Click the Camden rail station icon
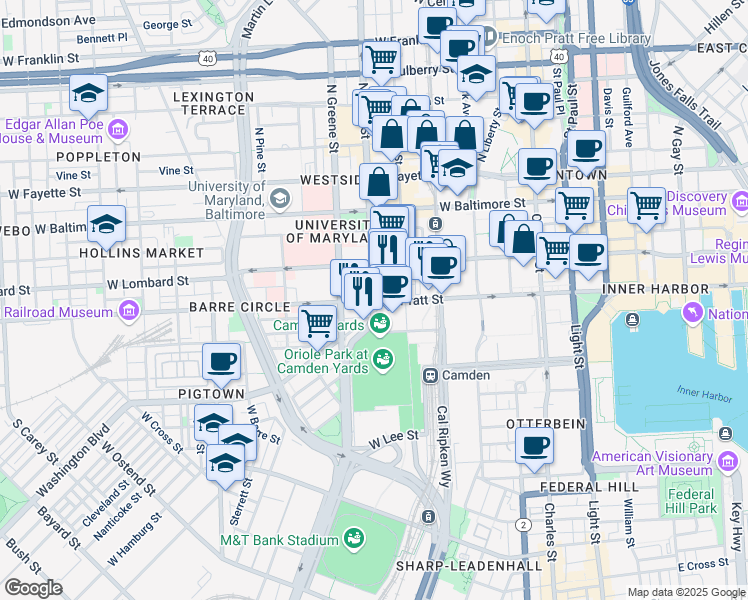The image size is (748, 600). 430,375
